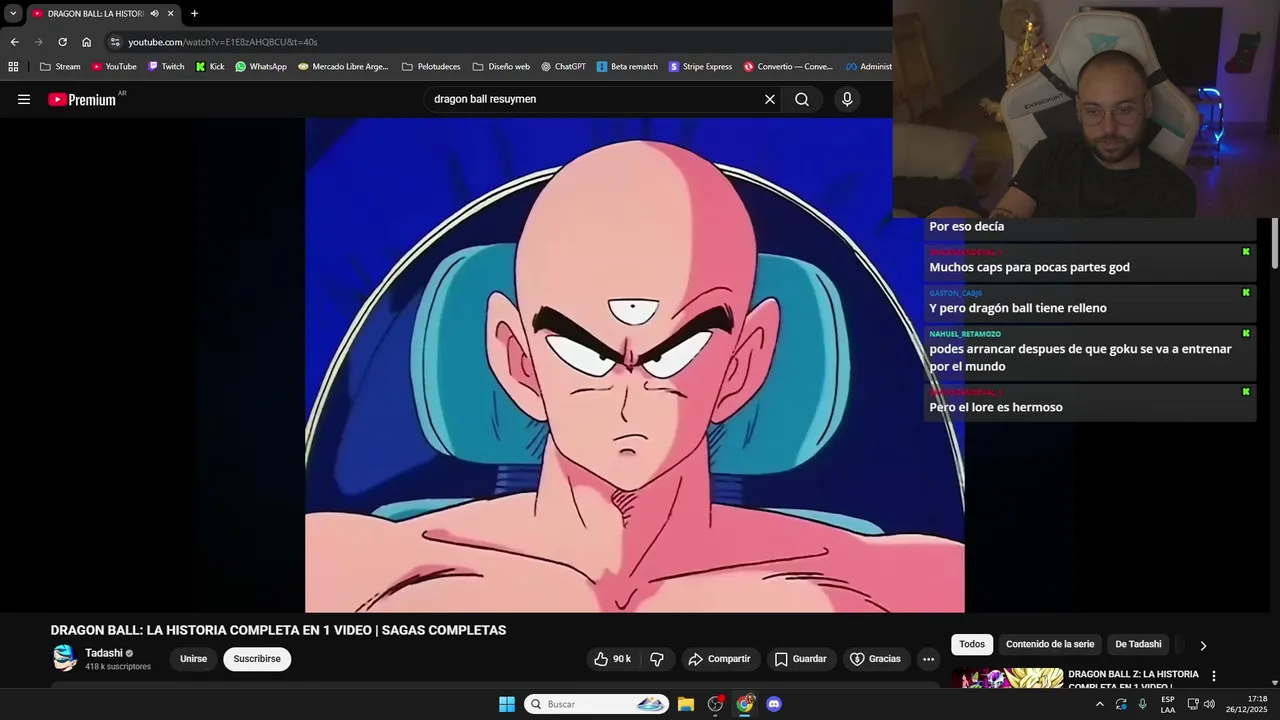Expand the tab search dropdown
Image resolution: width=1280 pixels, height=720 pixels.
coord(13,13)
